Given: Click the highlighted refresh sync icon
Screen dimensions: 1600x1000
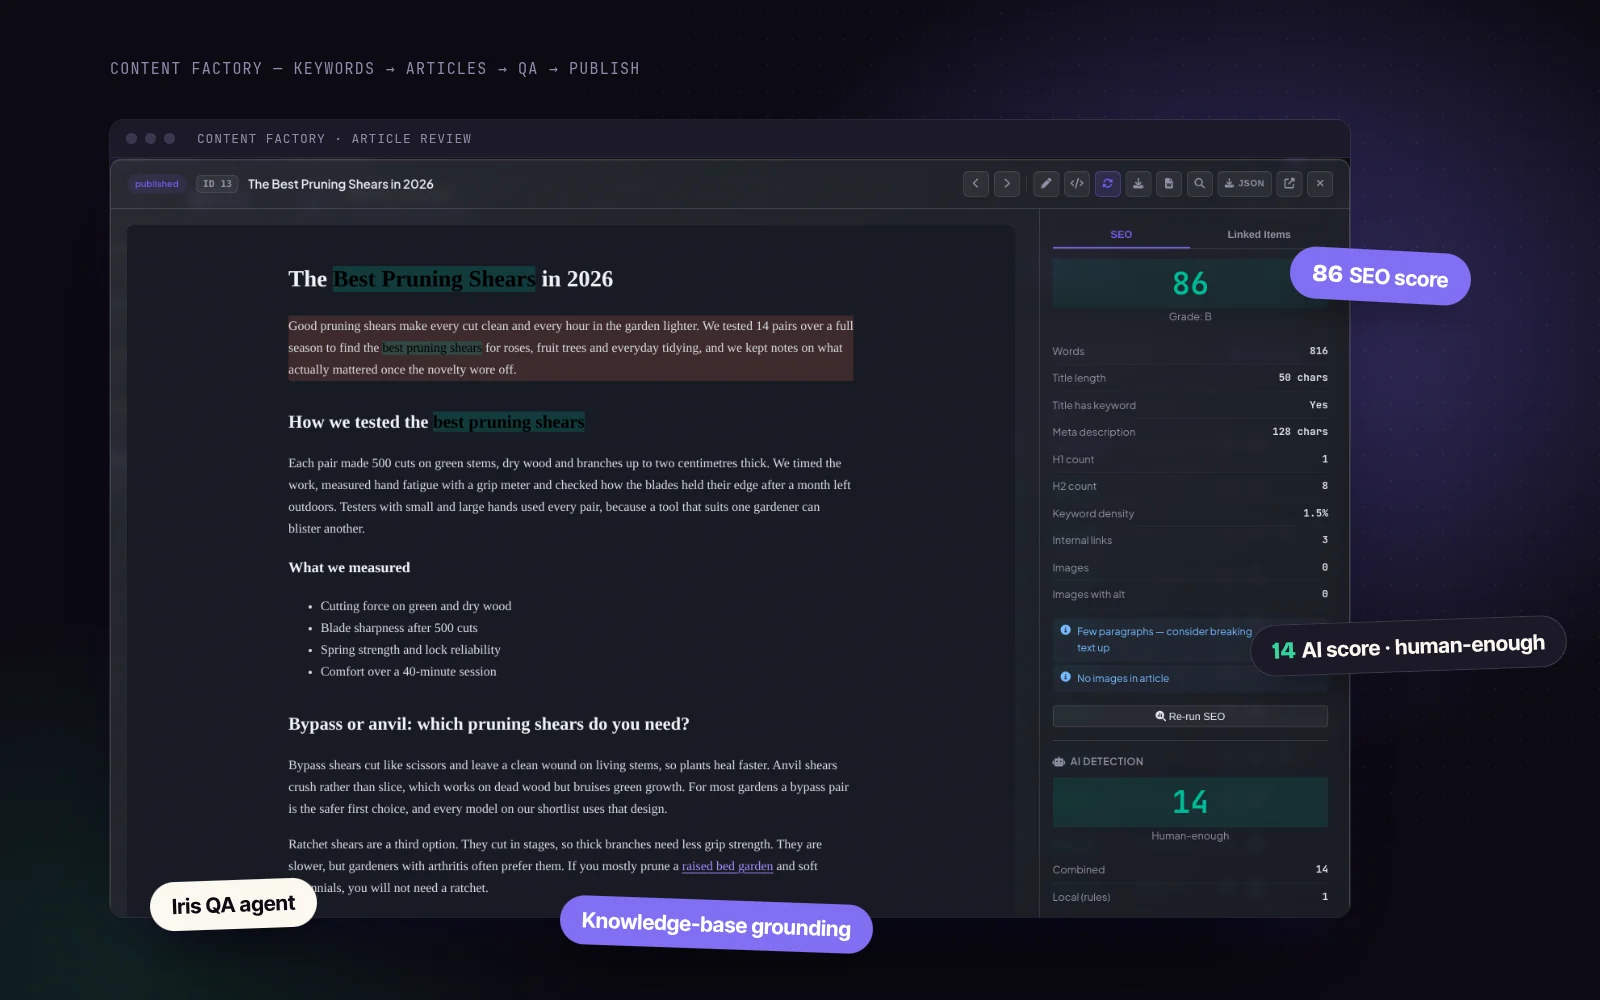Looking at the screenshot, I should (1108, 184).
